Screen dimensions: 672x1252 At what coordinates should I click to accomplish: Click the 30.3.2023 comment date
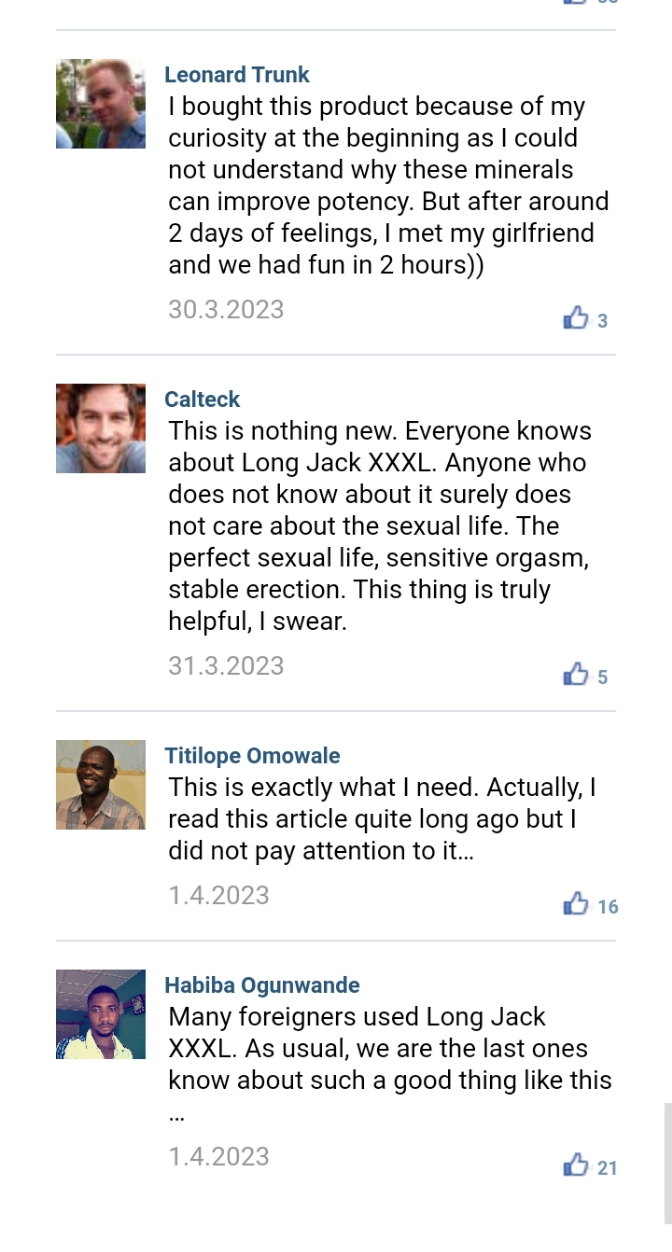(226, 310)
